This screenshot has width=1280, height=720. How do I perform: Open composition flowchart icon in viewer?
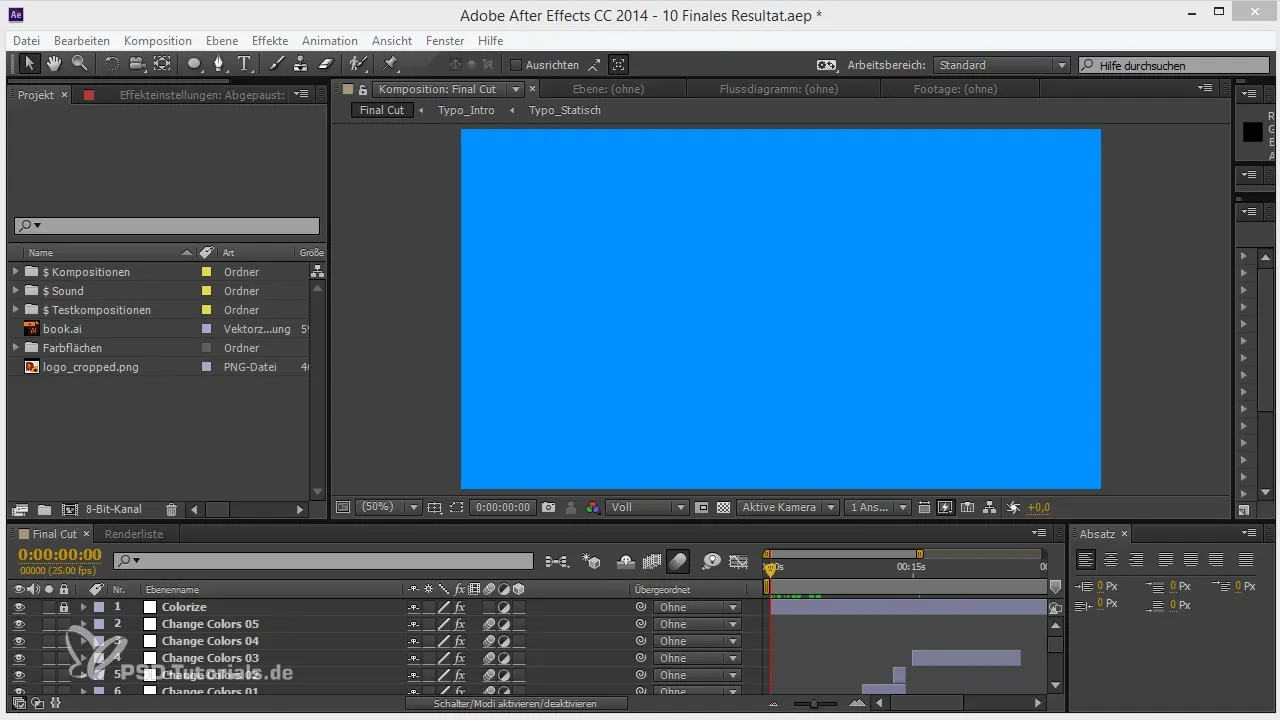(x=989, y=508)
